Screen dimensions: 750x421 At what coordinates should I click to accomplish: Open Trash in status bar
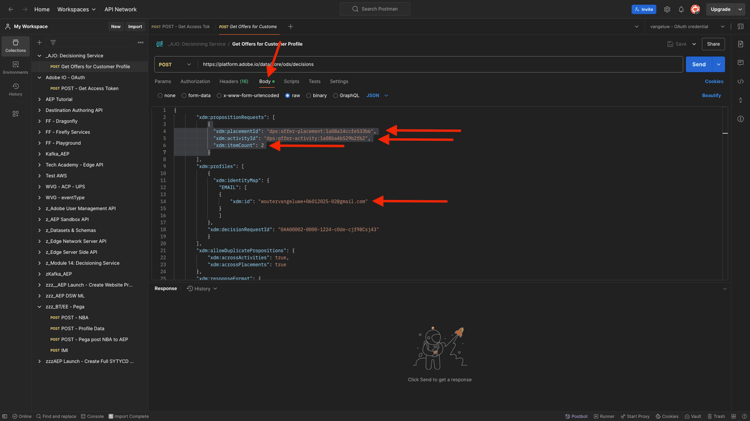[717, 416]
